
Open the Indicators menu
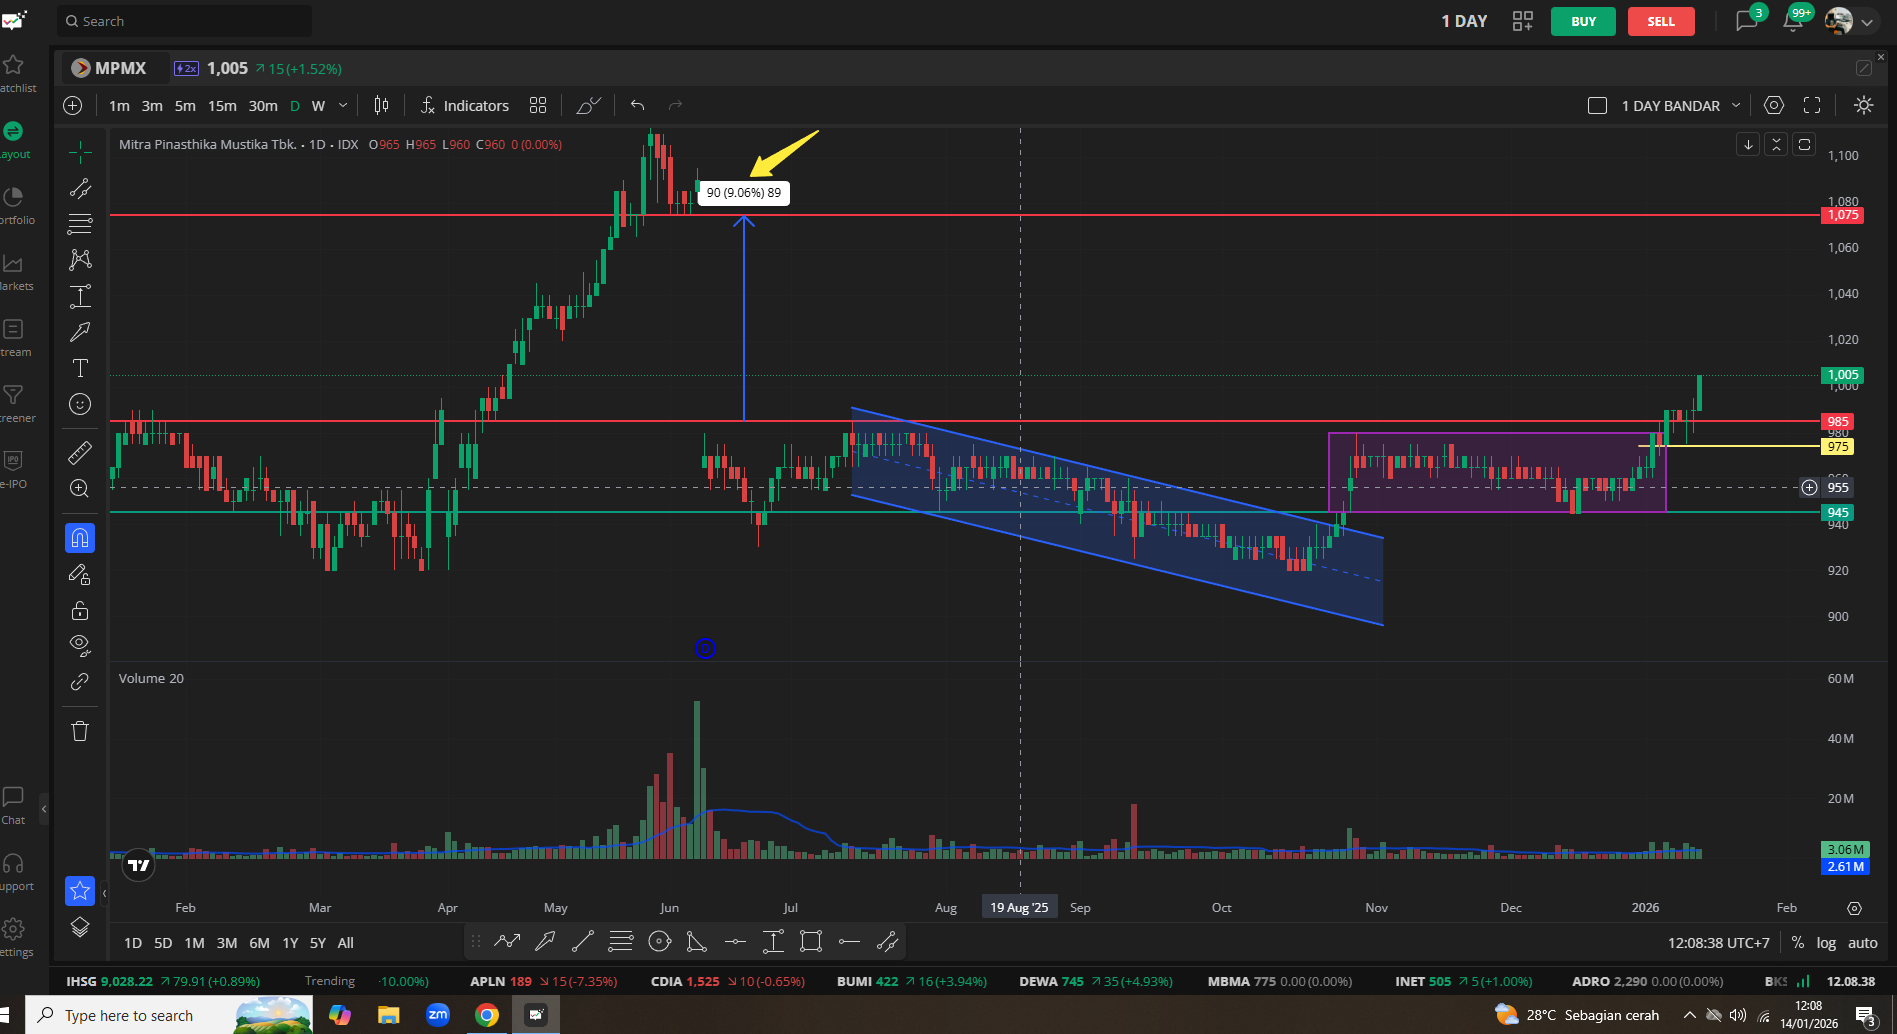465,106
